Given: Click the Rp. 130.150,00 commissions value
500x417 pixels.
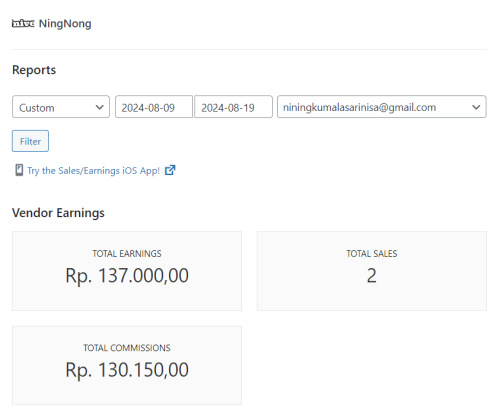Looking at the screenshot, I should (x=127, y=370).
